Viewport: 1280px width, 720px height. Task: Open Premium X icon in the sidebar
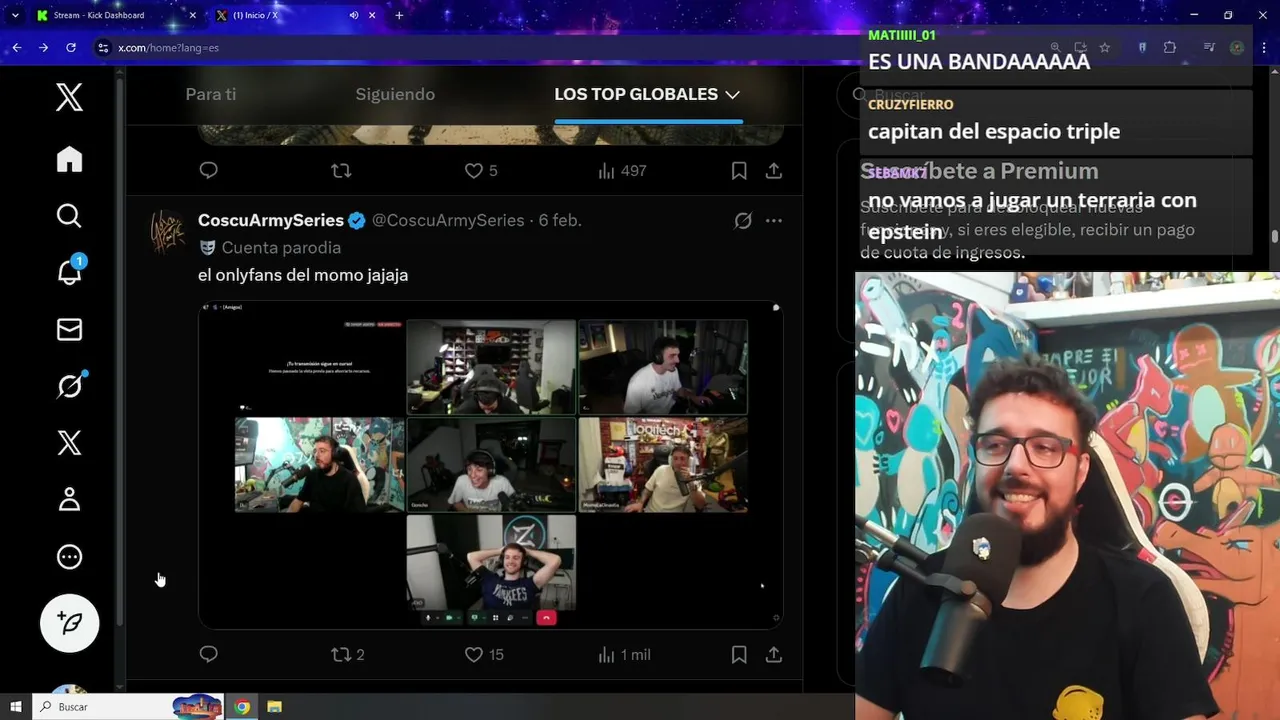pyautogui.click(x=69, y=443)
